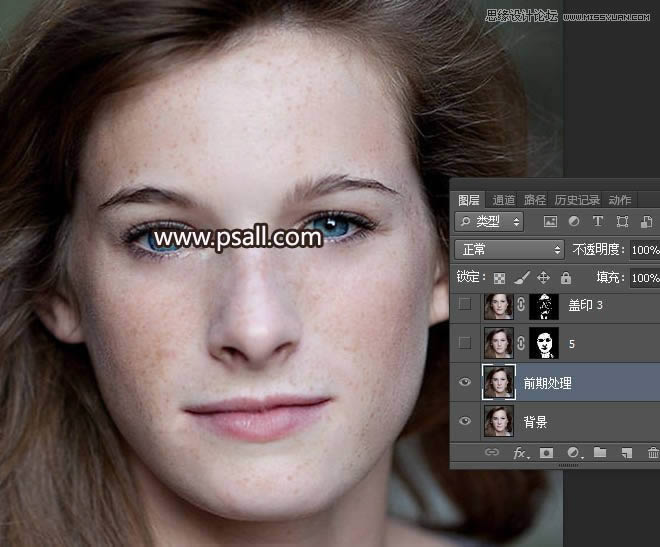Open the 正常 blend mode dropdown
Screen dimensions: 660x547
click(x=510, y=249)
